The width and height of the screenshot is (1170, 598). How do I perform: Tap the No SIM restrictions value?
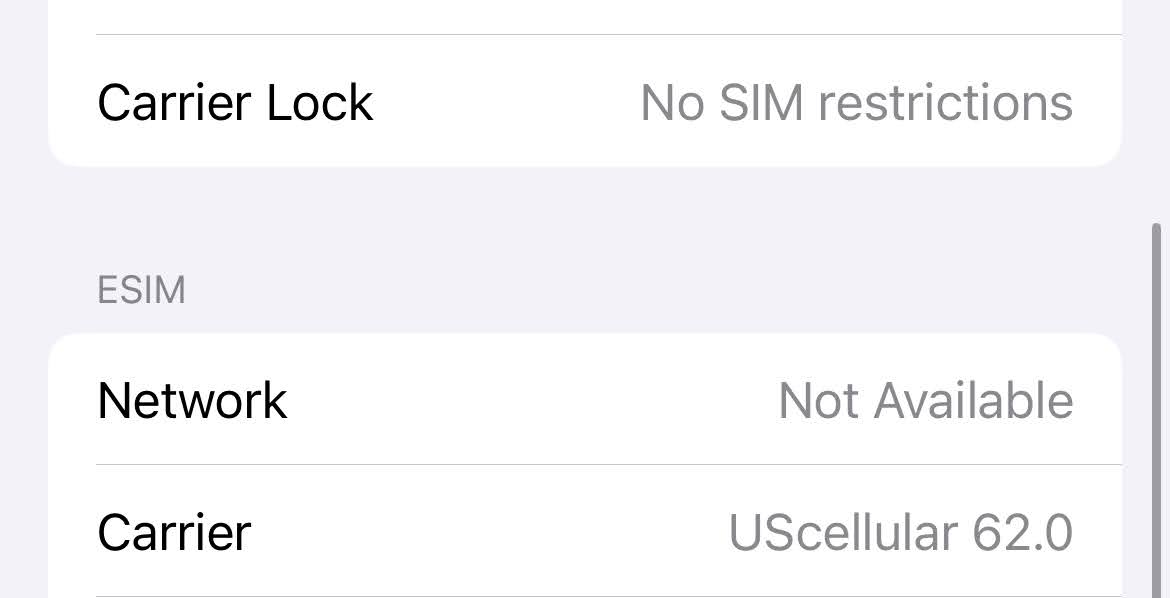pyautogui.click(x=856, y=102)
